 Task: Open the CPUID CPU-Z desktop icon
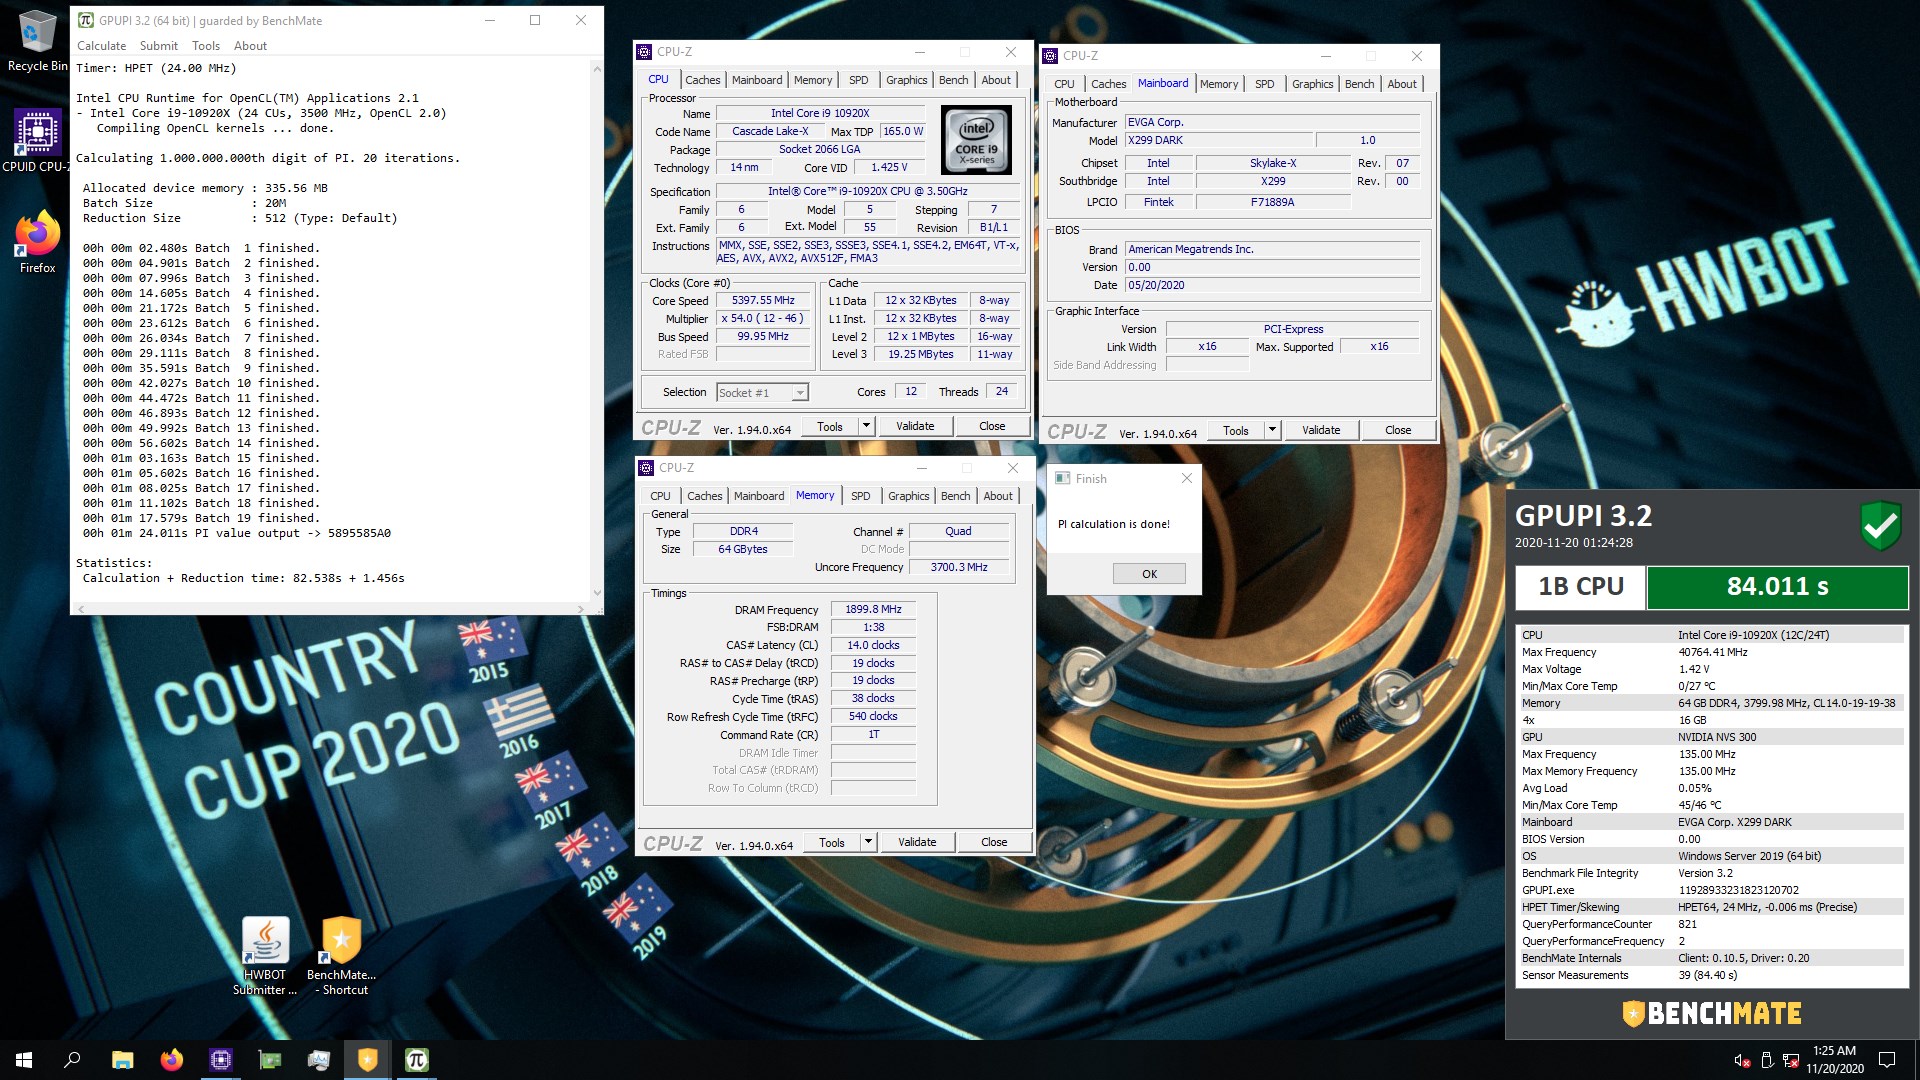click(x=37, y=141)
